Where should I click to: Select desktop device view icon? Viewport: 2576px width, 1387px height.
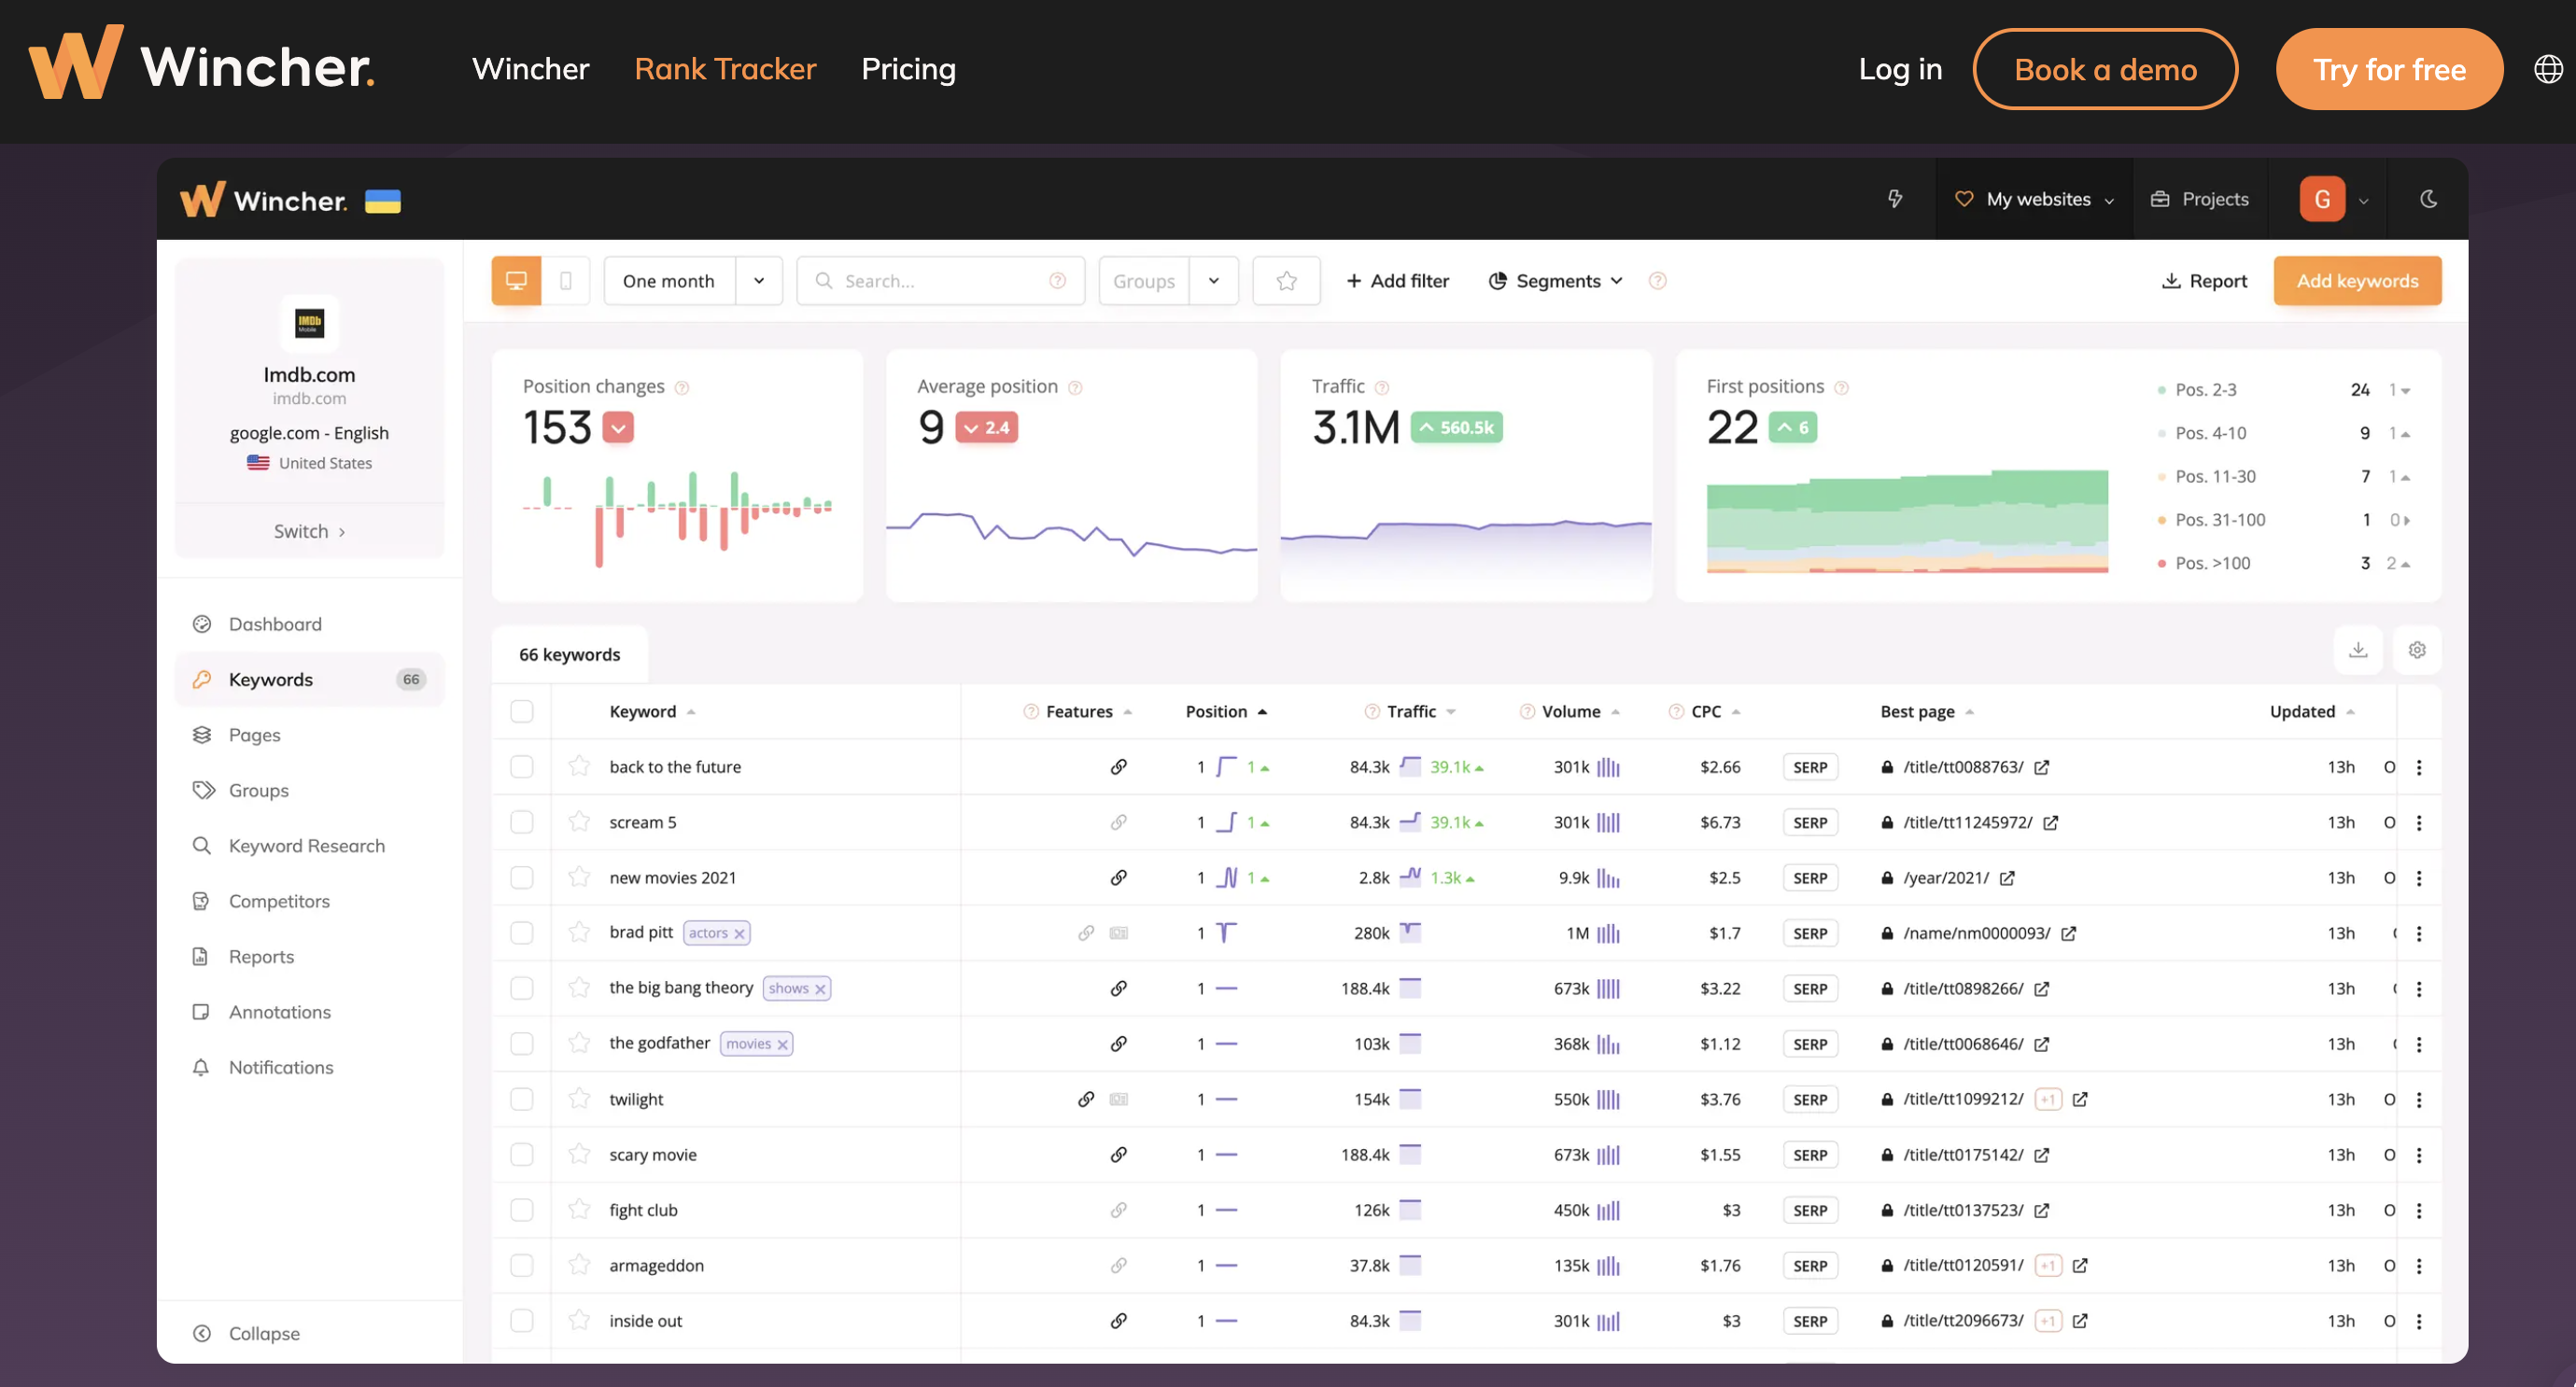pyautogui.click(x=516, y=281)
